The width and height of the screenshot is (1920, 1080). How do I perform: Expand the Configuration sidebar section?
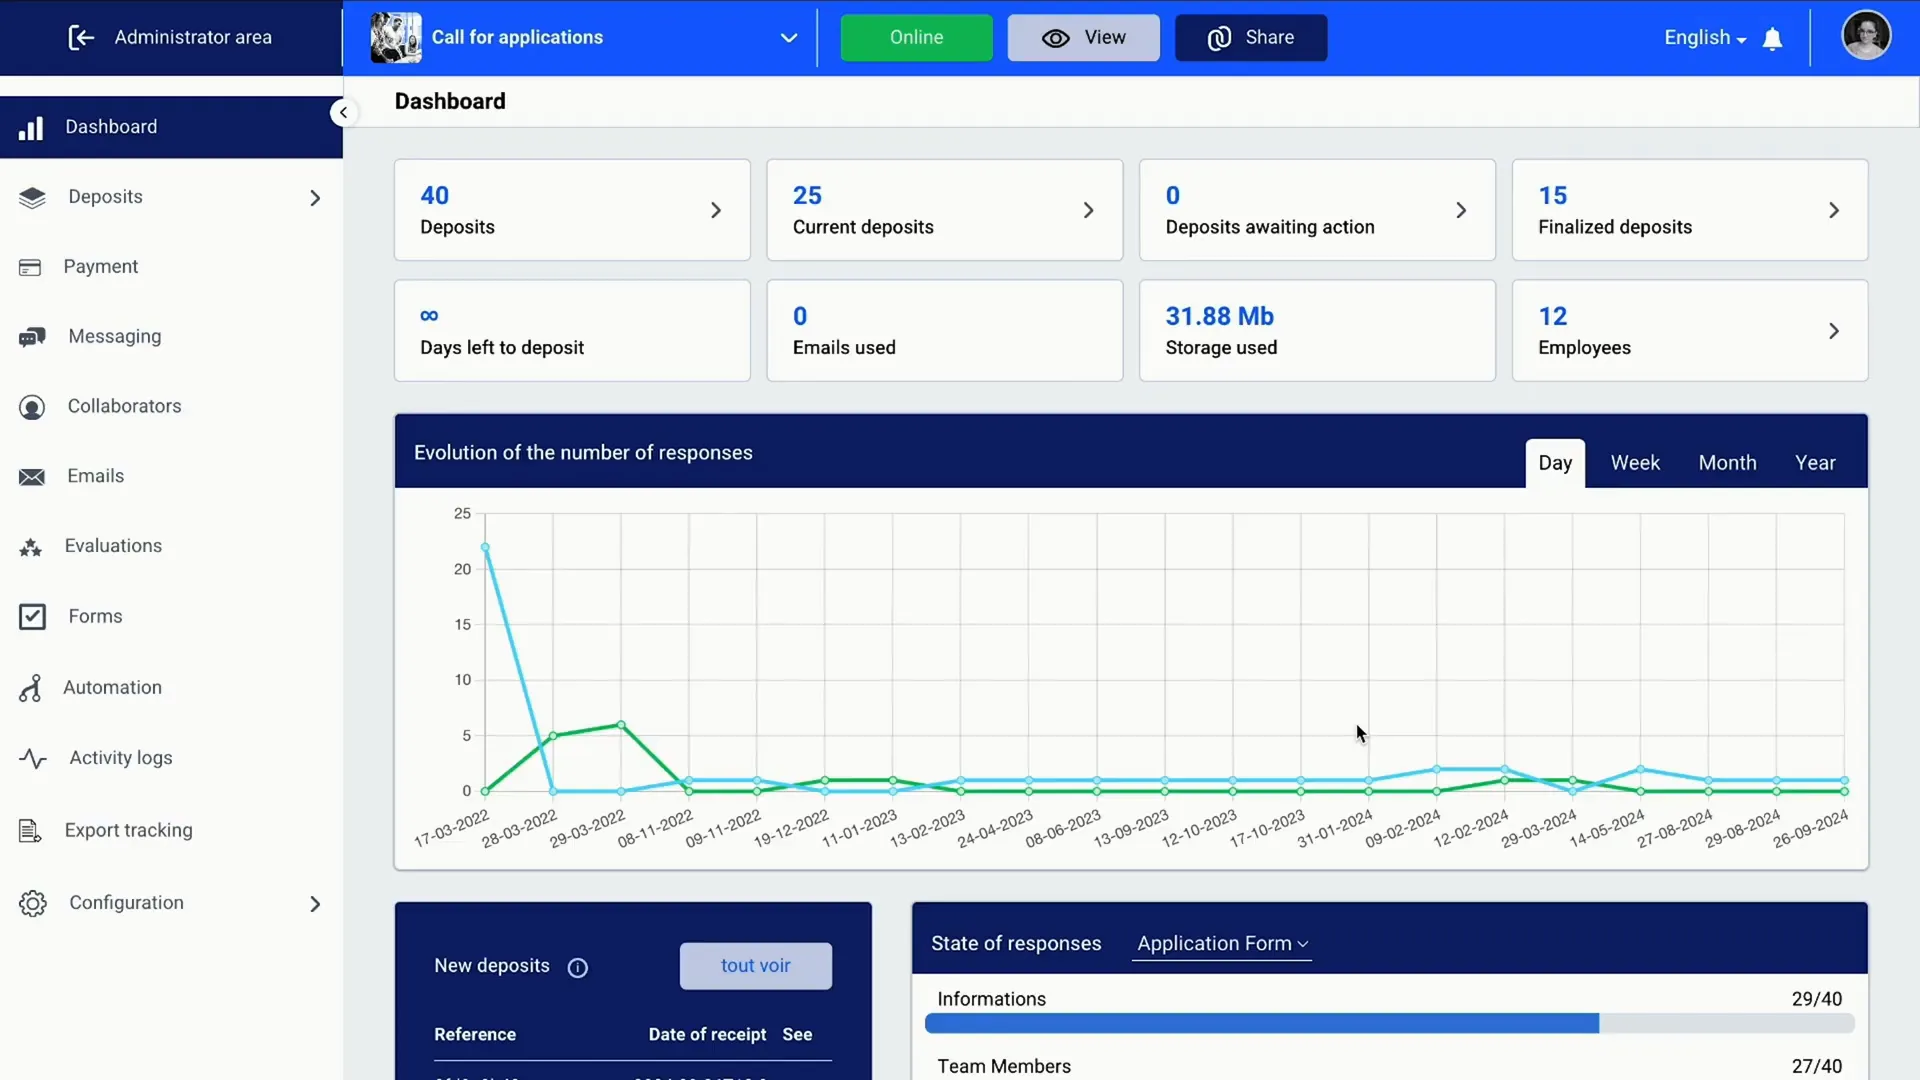coord(314,902)
